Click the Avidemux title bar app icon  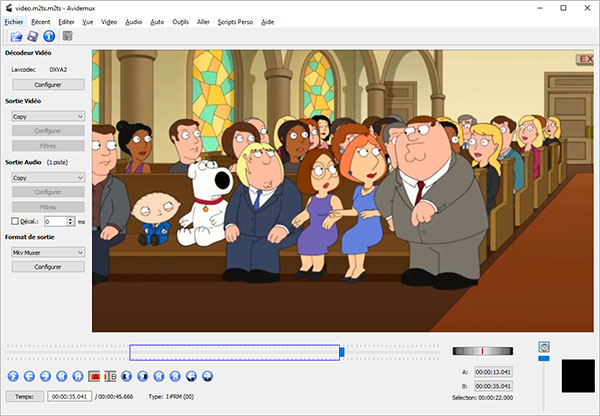(x=8, y=8)
